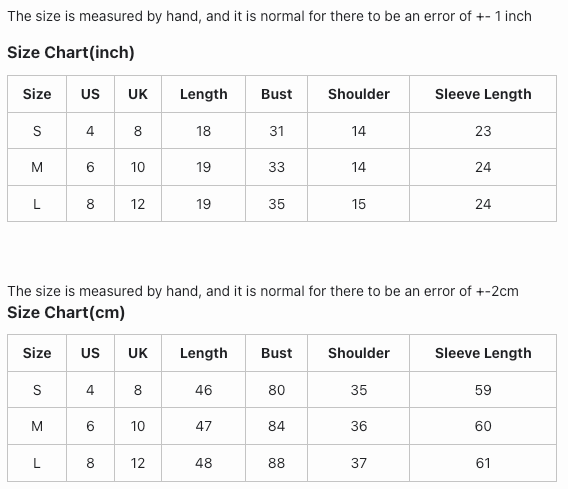The image size is (568, 489).
Task: Select the M size row in cm table
Action: [x=282, y=426]
